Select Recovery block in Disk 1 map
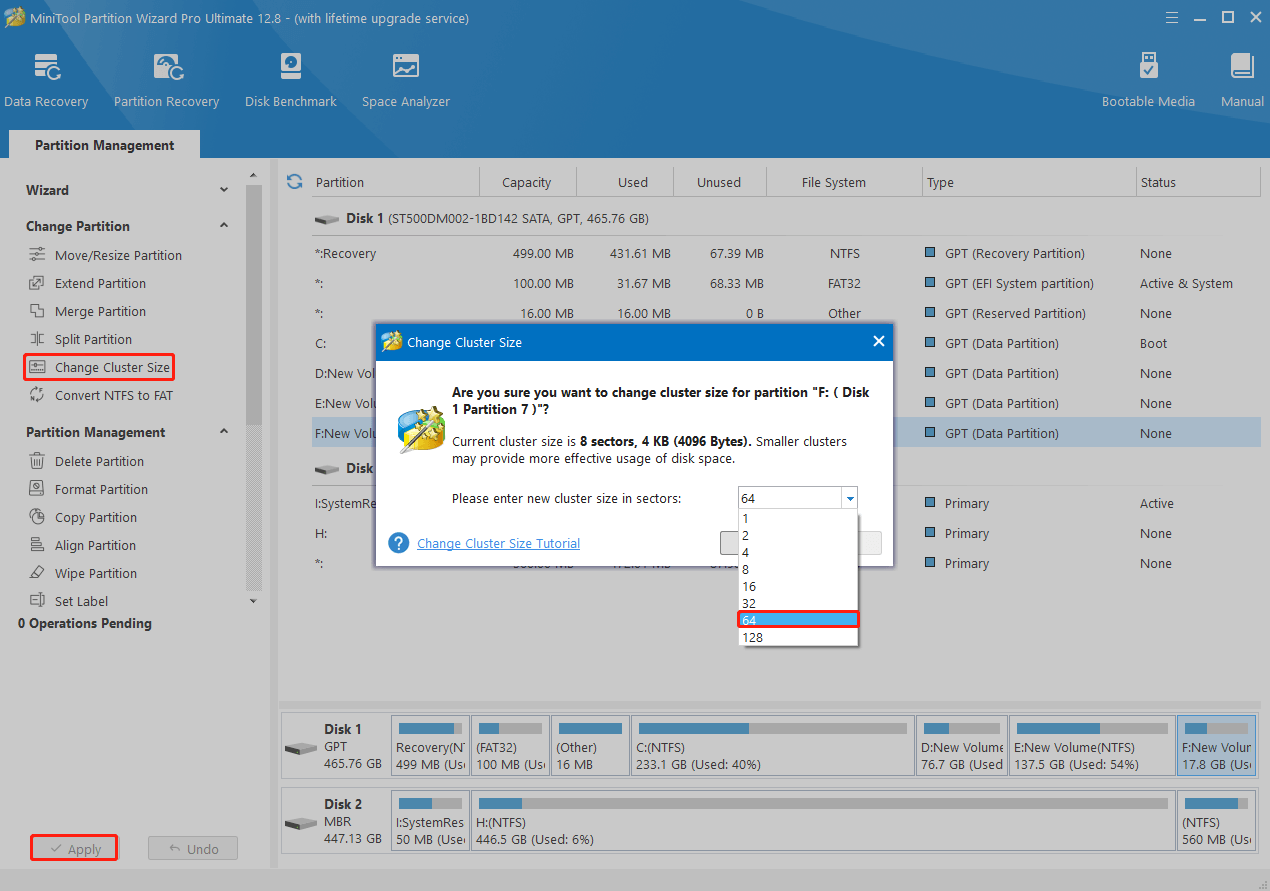 [x=430, y=746]
